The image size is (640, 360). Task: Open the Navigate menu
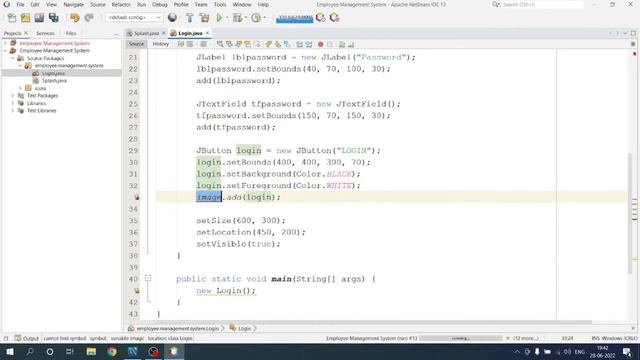point(73,4)
